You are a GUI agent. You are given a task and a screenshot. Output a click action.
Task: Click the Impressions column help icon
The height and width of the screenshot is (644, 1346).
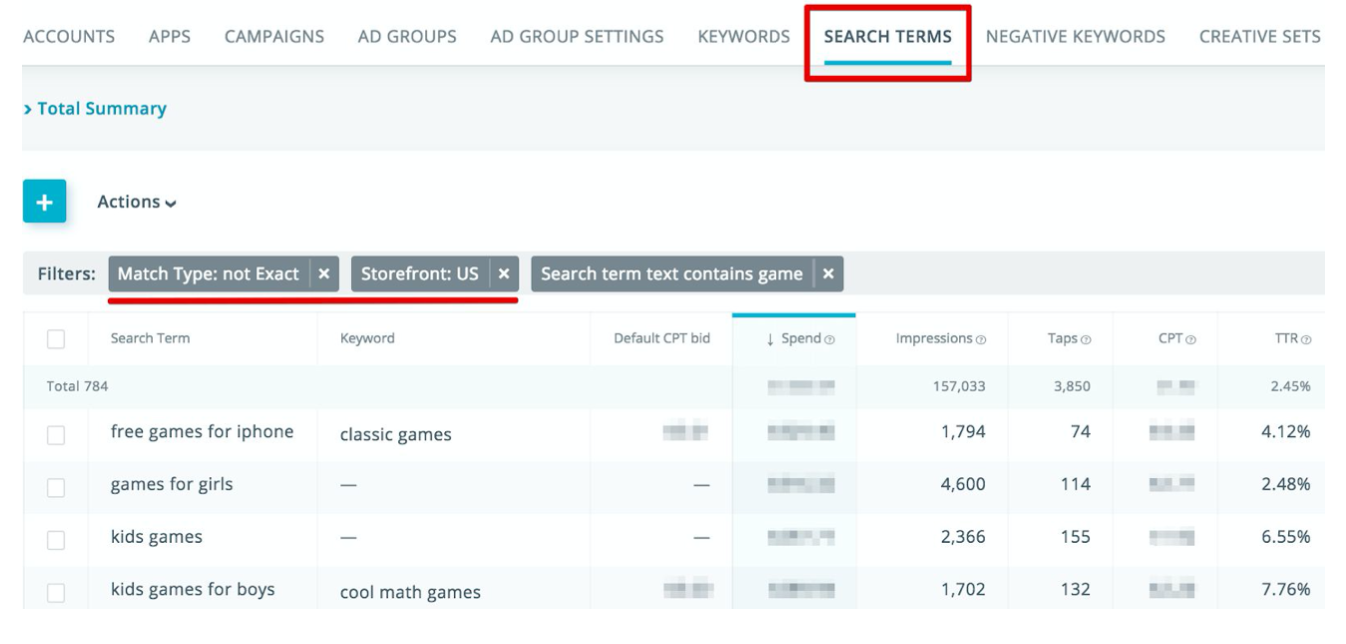point(981,340)
